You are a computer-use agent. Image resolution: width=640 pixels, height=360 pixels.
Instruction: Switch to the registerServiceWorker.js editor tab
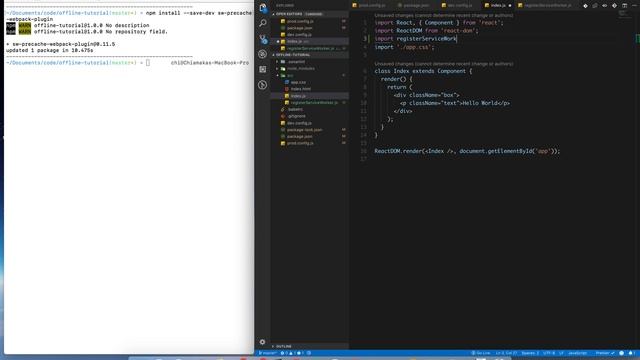click(546, 6)
